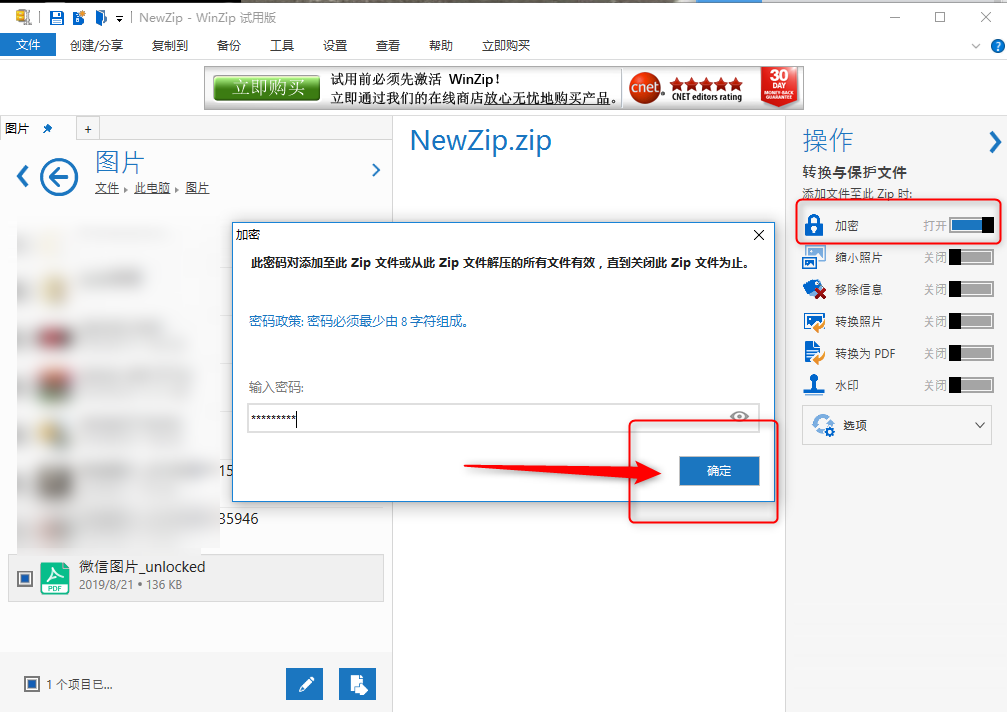Click the save icon in title bar
1007x712 pixels.
57,17
